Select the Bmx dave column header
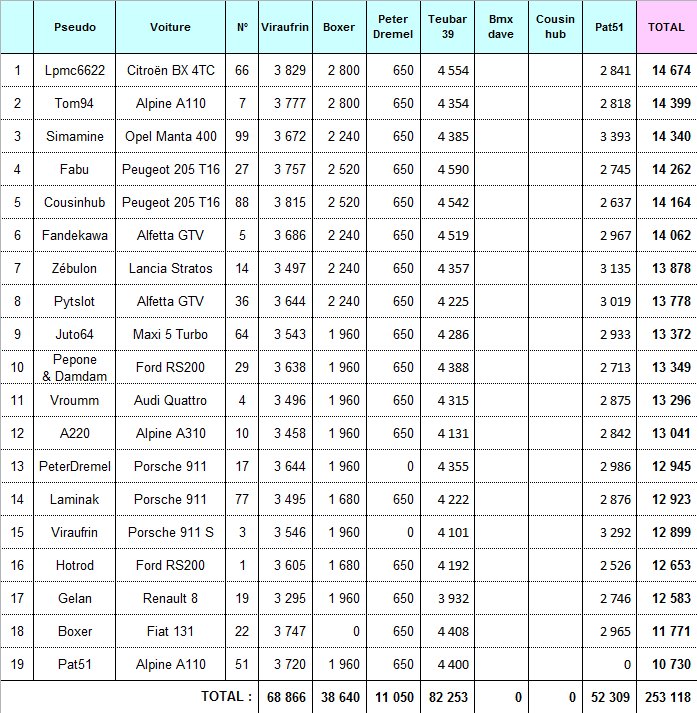Screen dimensions: 697x713 coord(501,27)
